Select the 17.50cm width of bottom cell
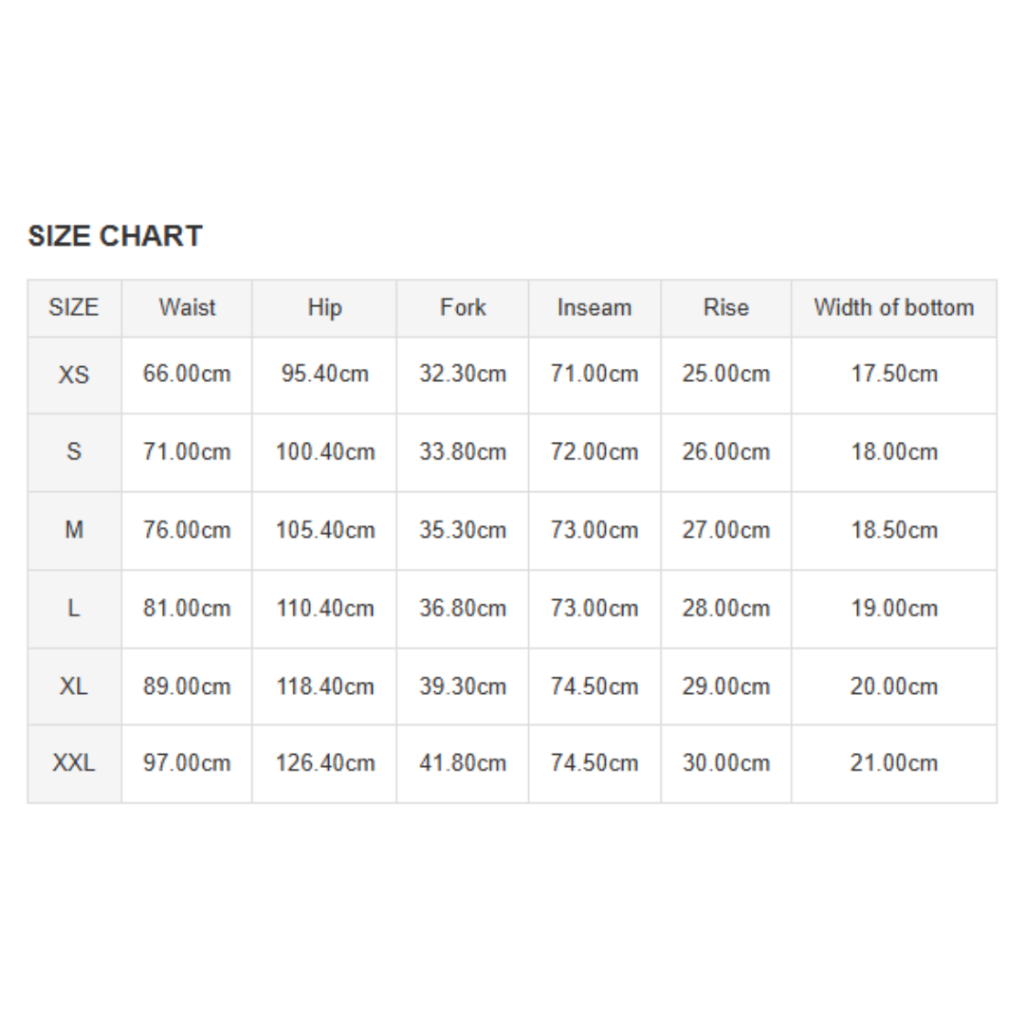This screenshot has width=1024, height=1024. coord(894,375)
